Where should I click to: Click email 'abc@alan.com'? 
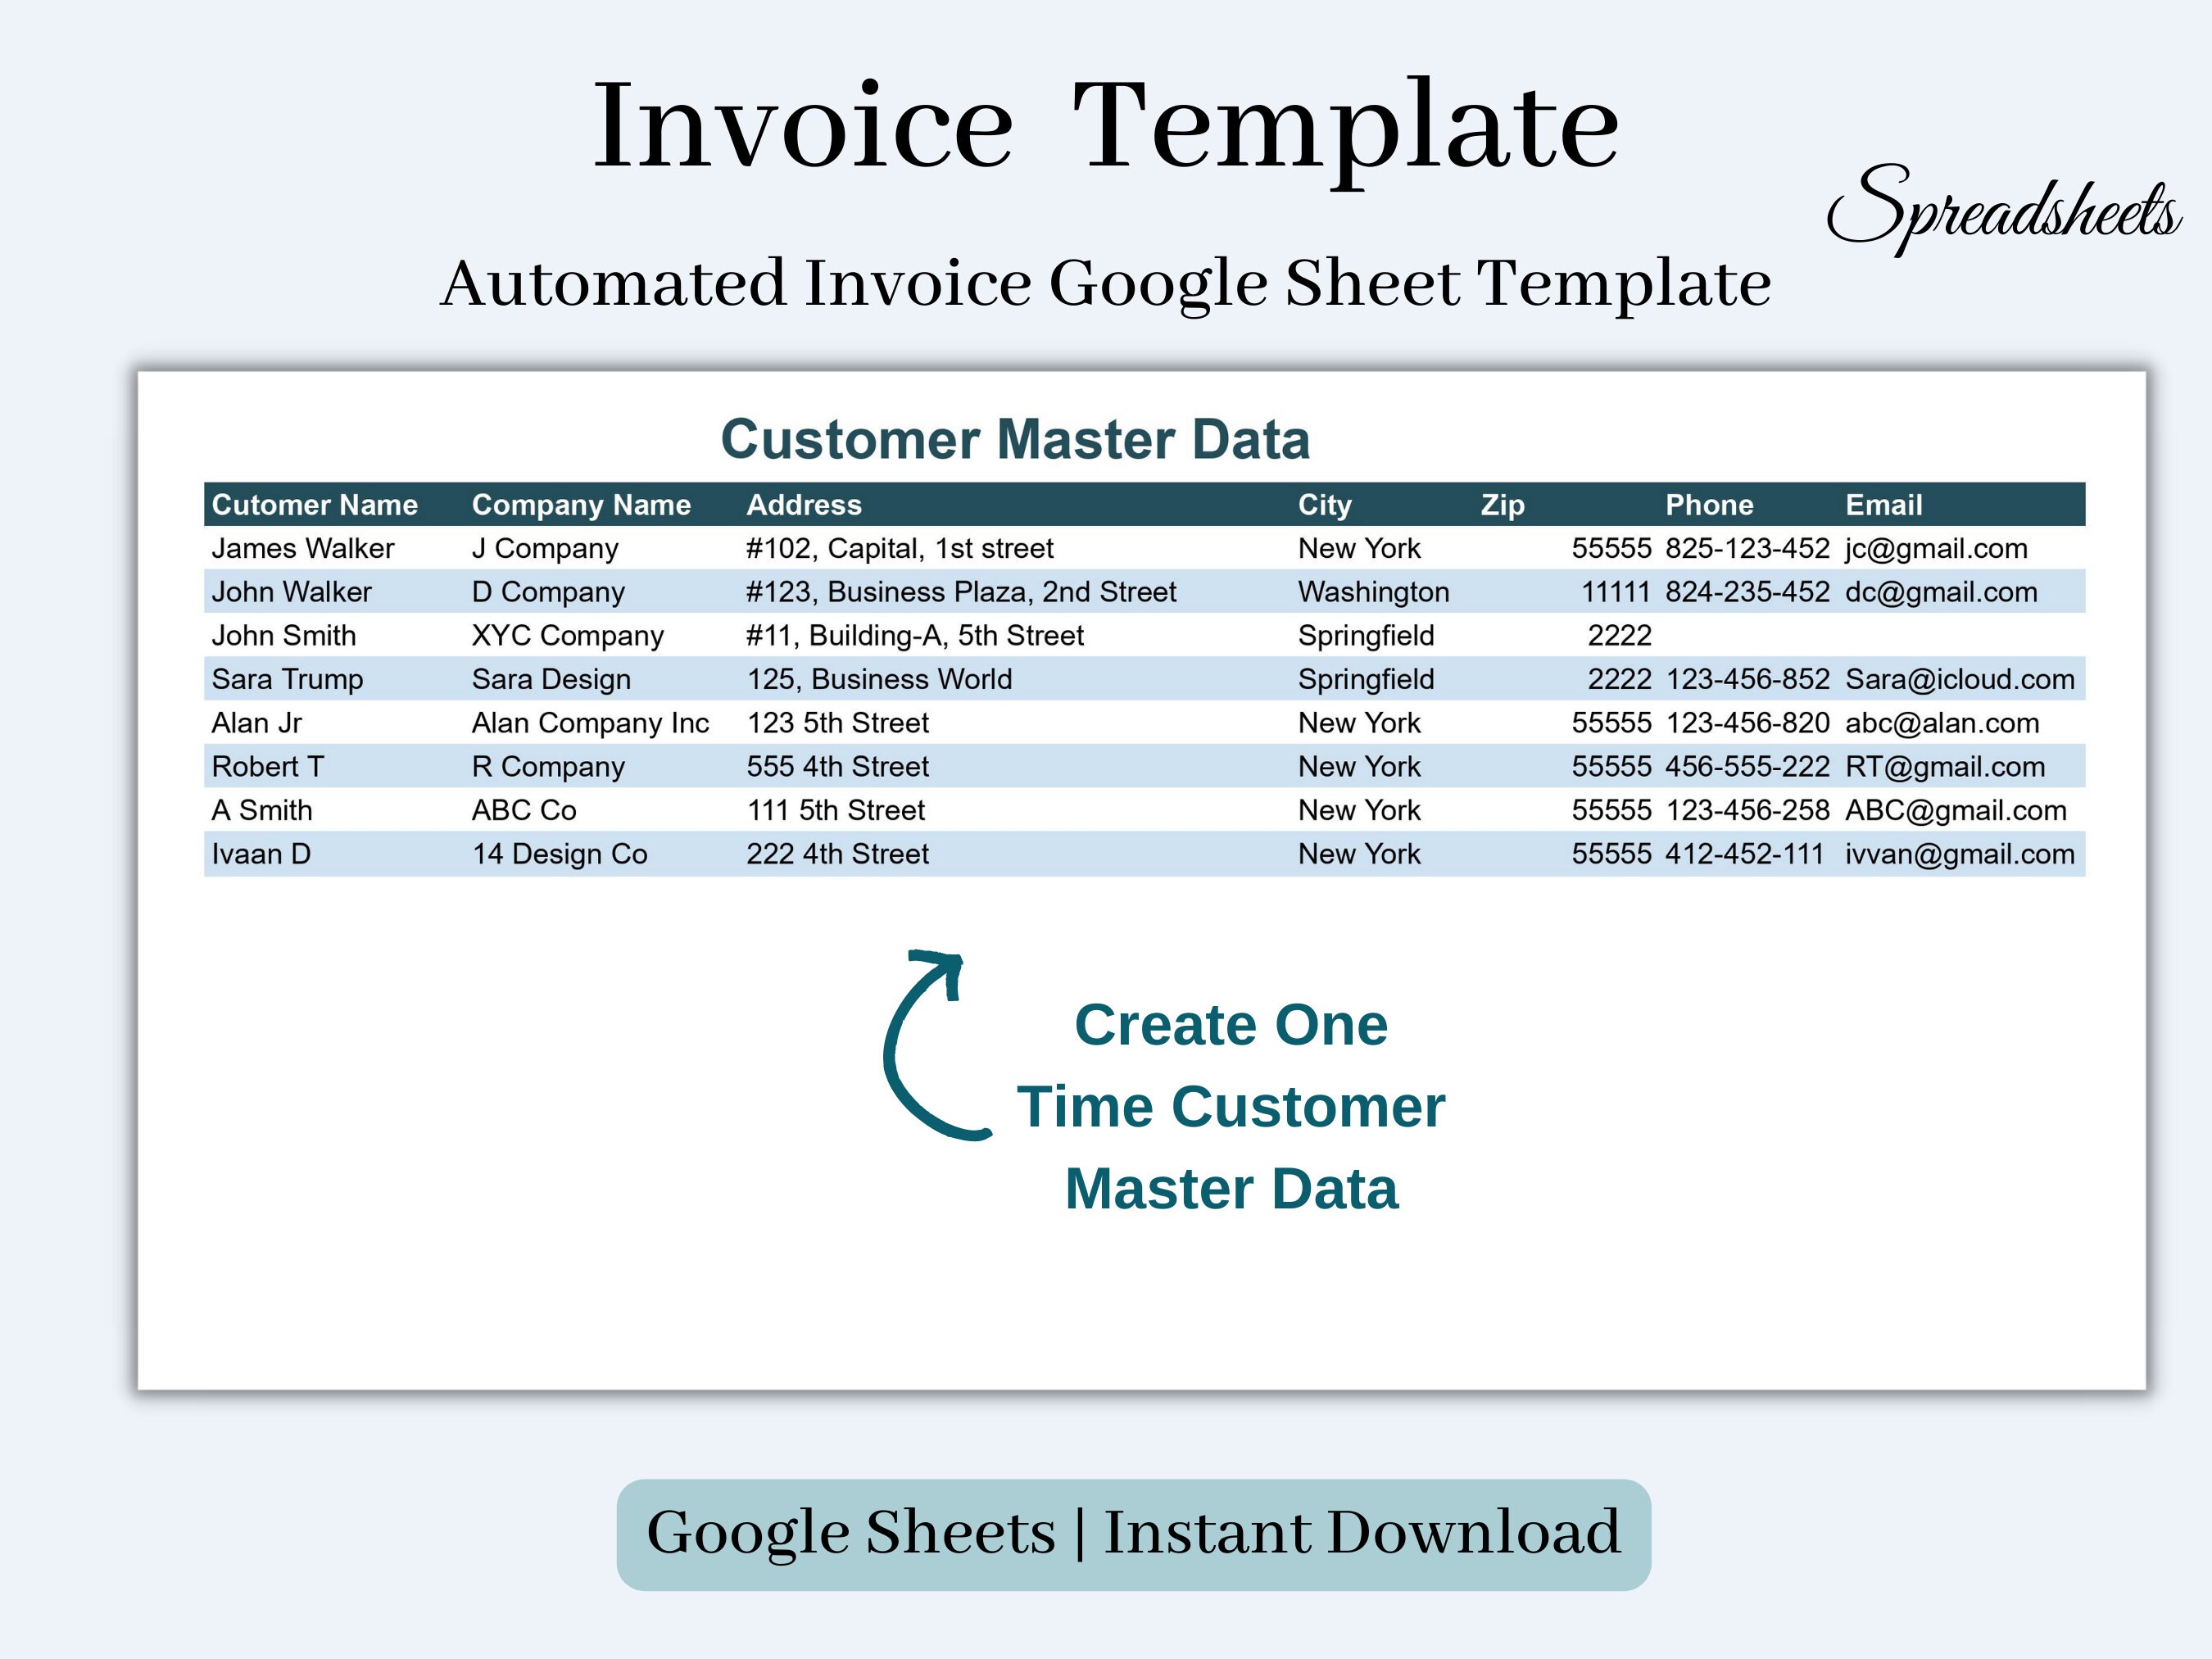[x=1942, y=723]
